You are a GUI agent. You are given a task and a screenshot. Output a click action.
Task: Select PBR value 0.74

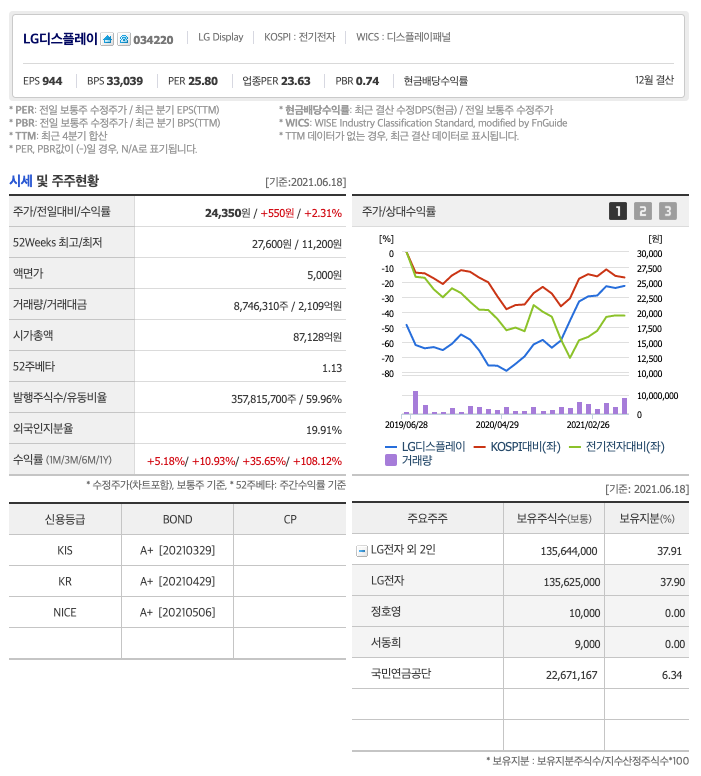(367, 81)
